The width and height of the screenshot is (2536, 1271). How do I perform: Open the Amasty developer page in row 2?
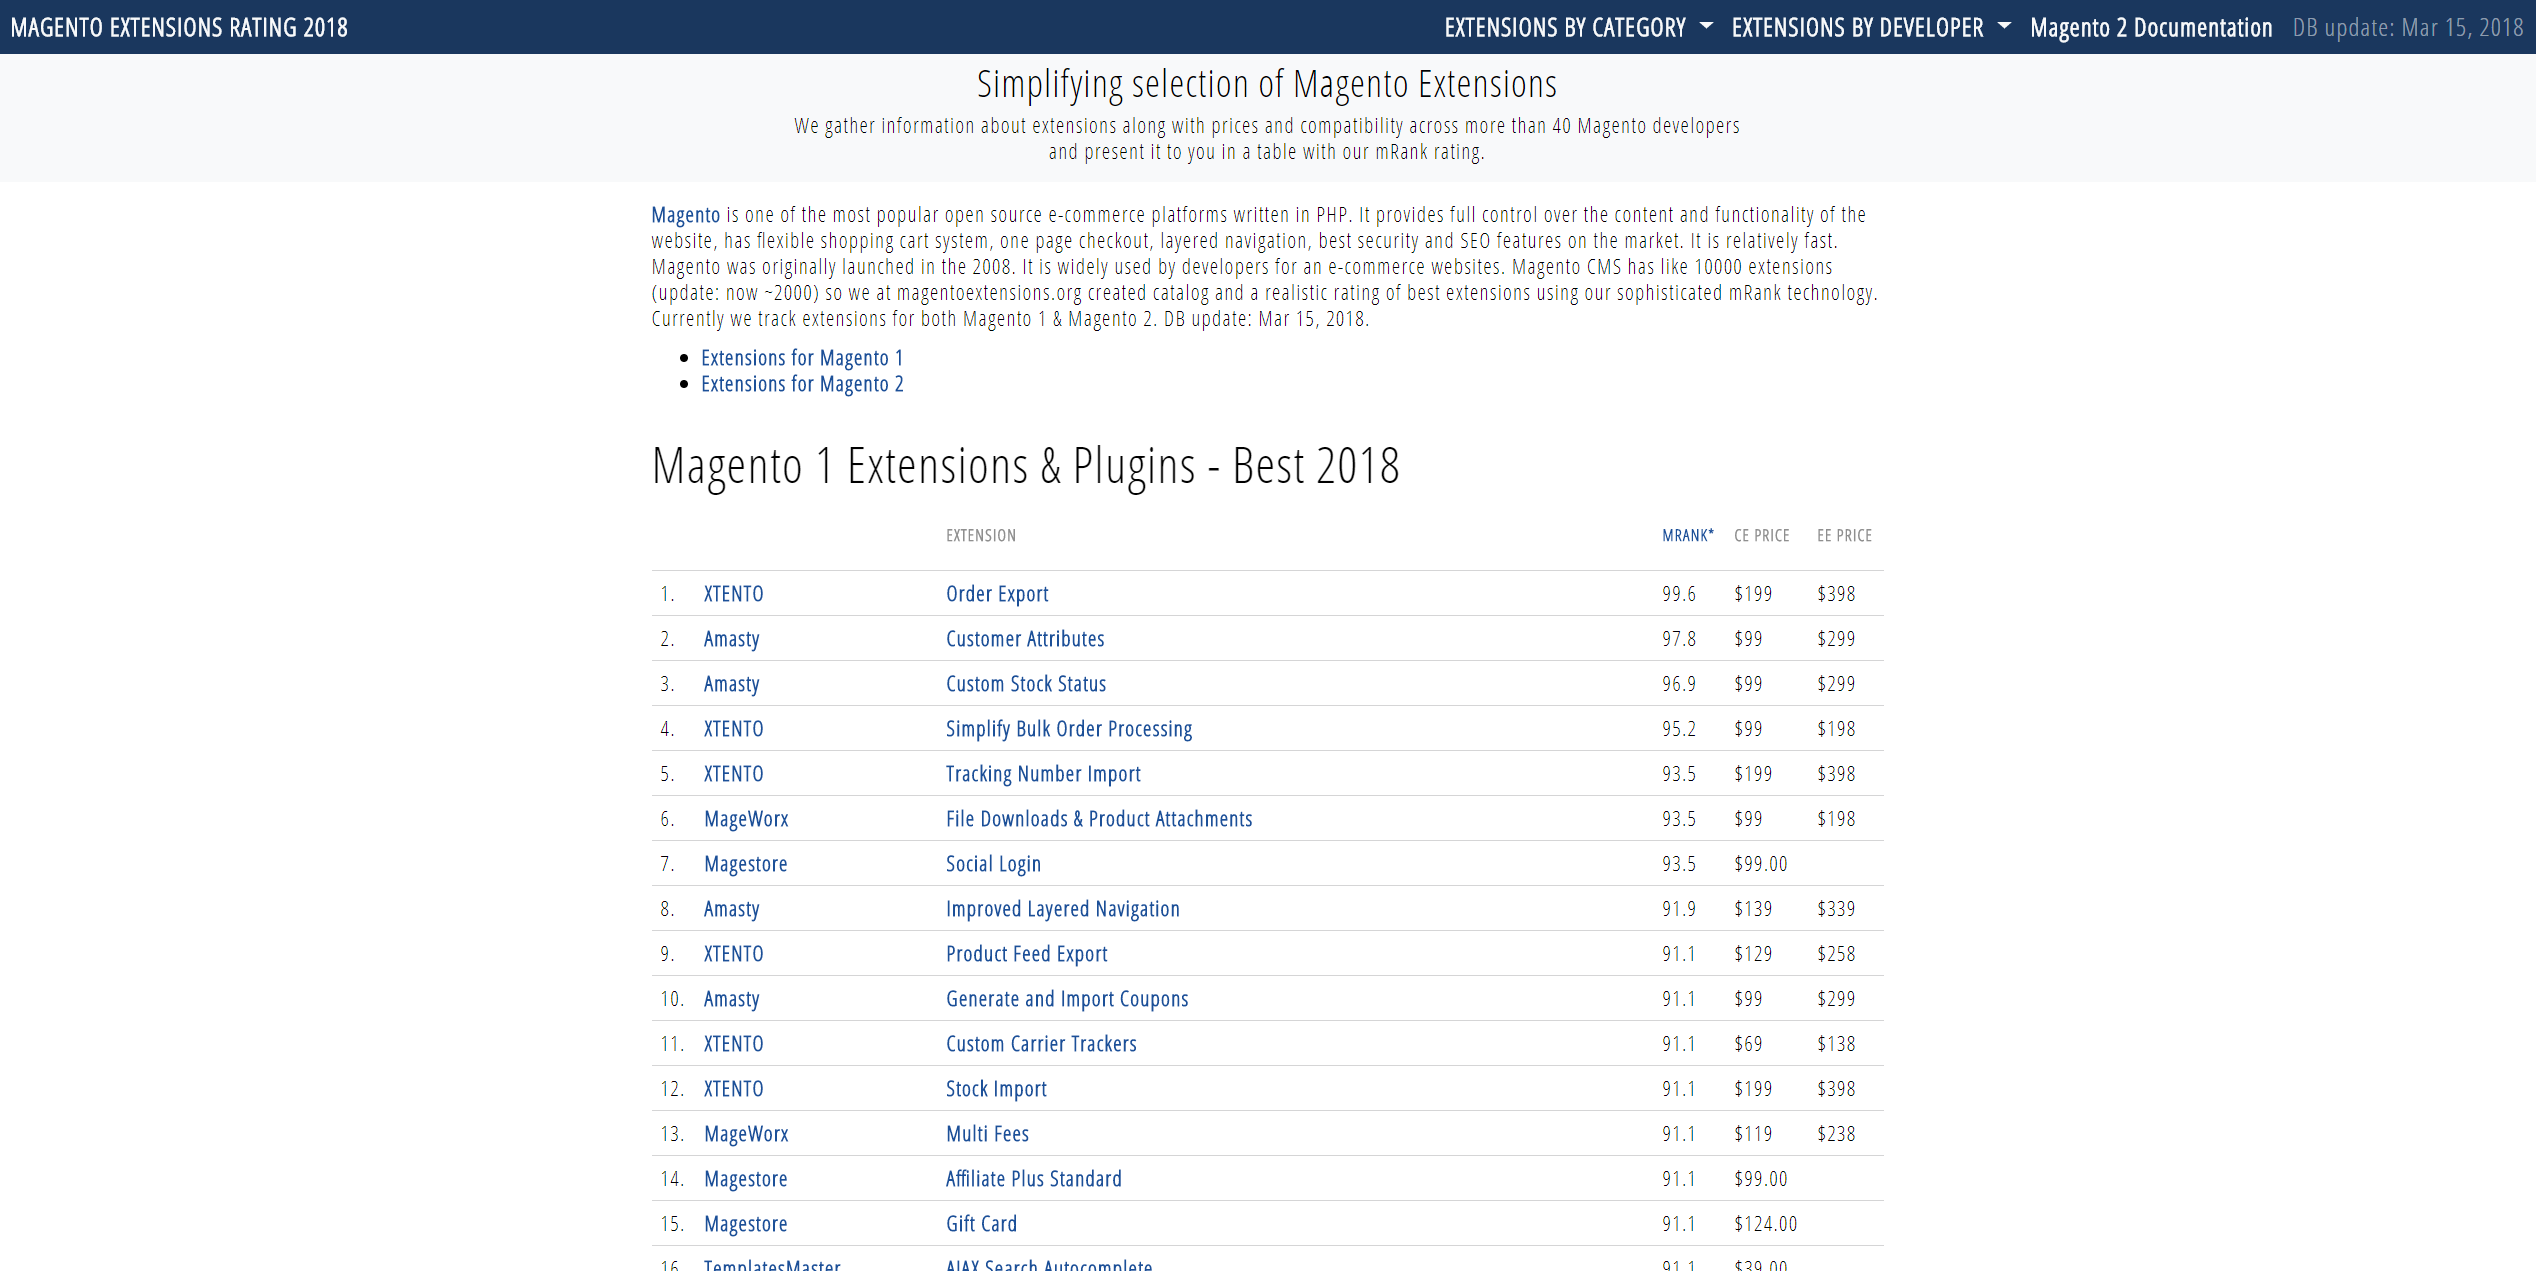[731, 638]
